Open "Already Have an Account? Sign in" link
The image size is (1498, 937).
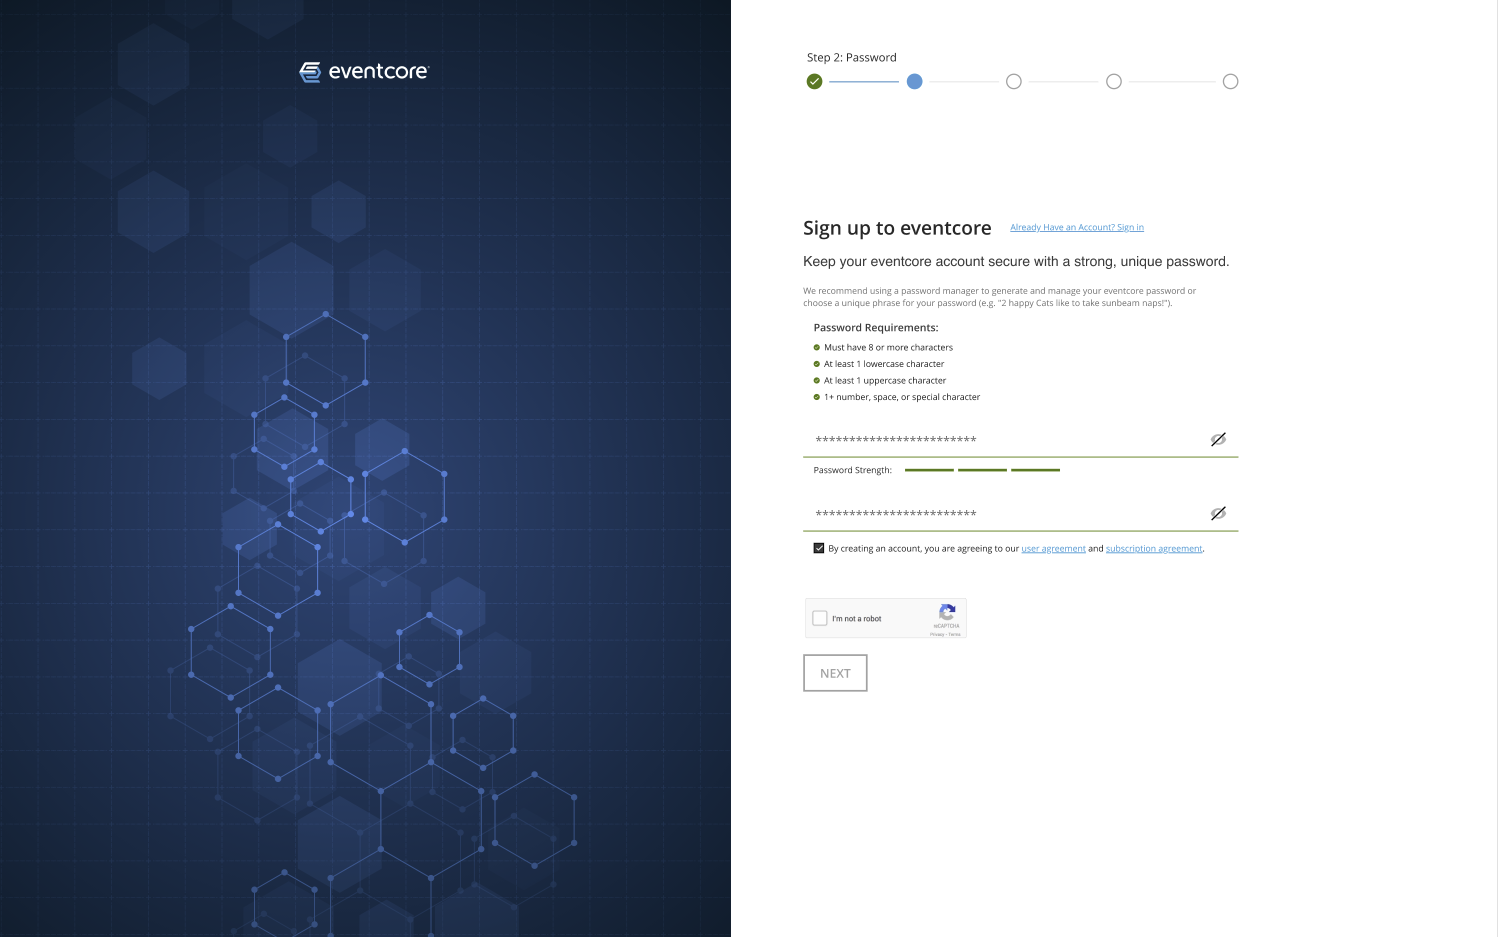1077,228
